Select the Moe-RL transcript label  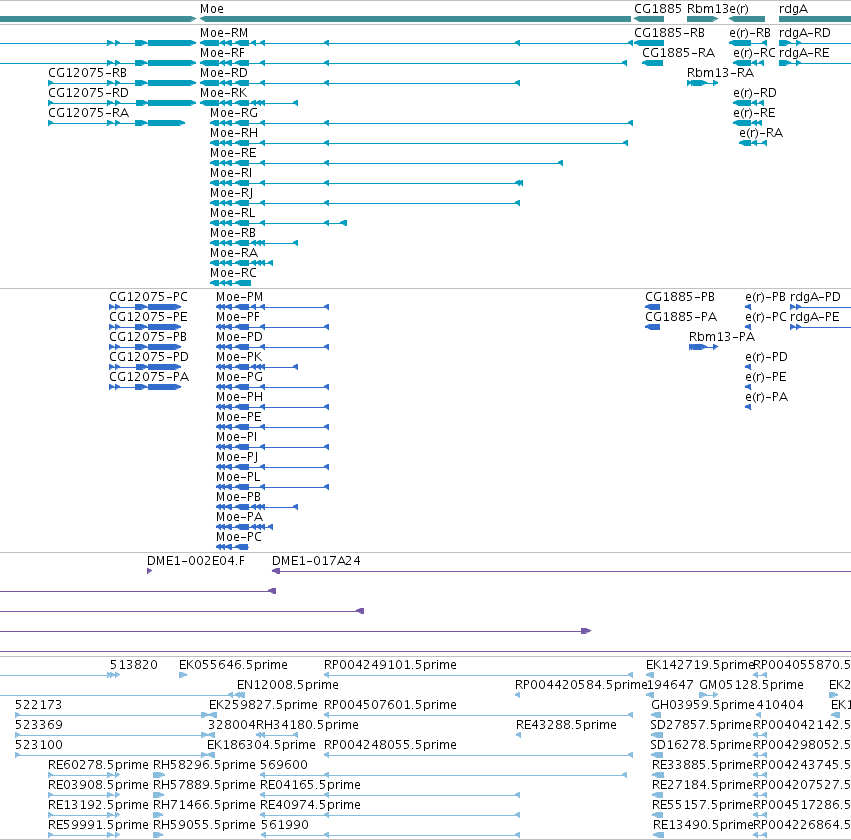click(233, 213)
